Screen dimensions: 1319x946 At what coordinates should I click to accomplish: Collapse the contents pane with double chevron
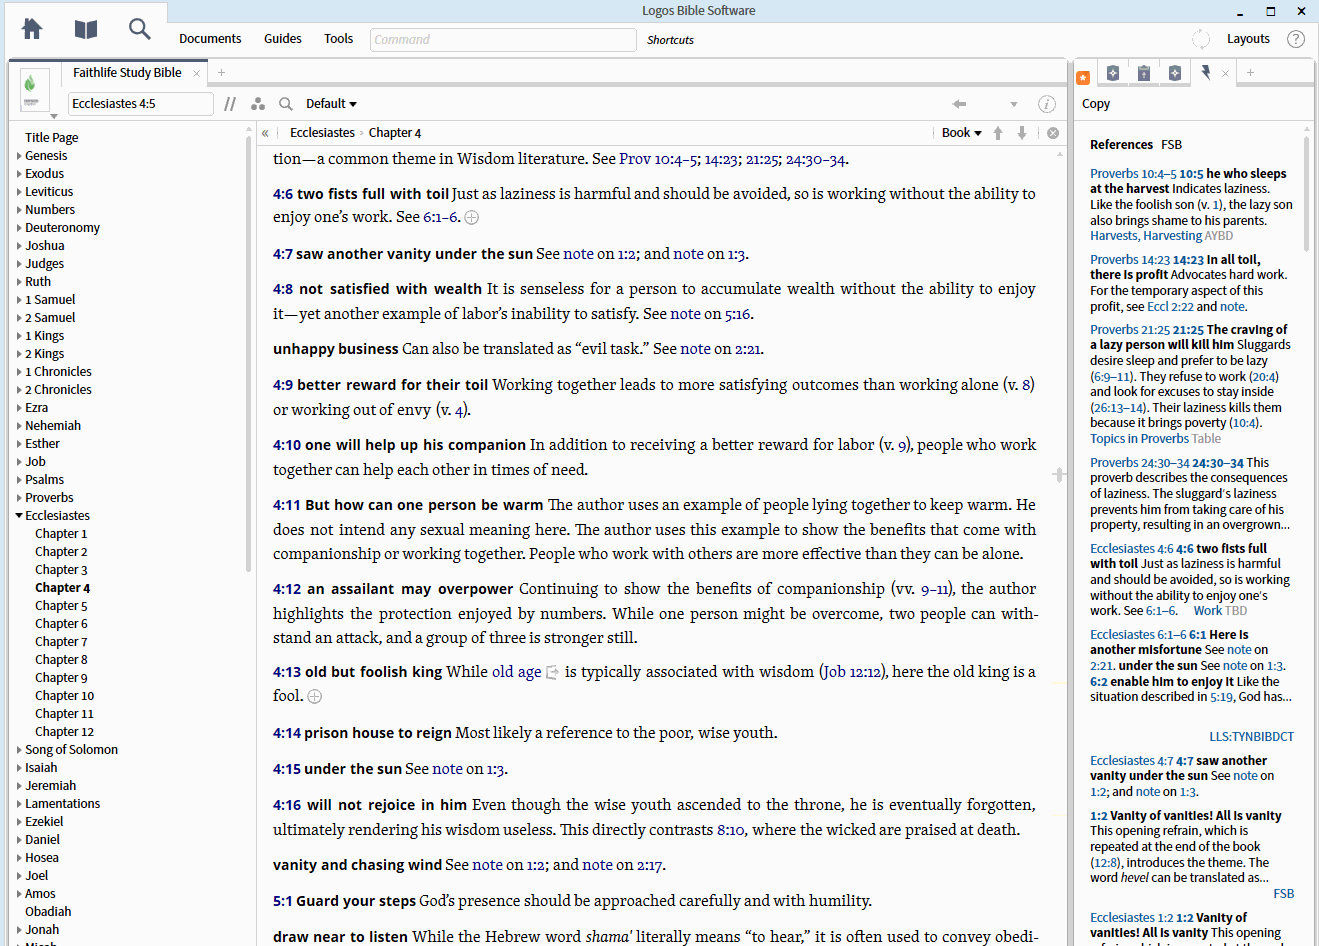tap(265, 133)
